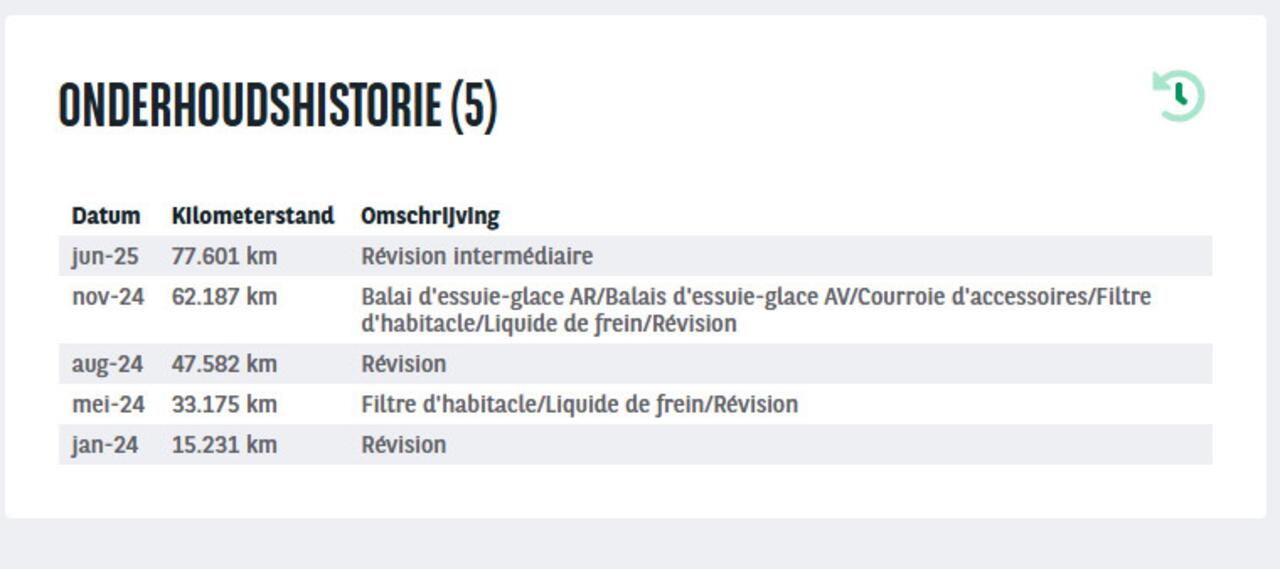This screenshot has height=569, width=1280.
Task: Click the maintenance history clock icon
Action: 1179,96
